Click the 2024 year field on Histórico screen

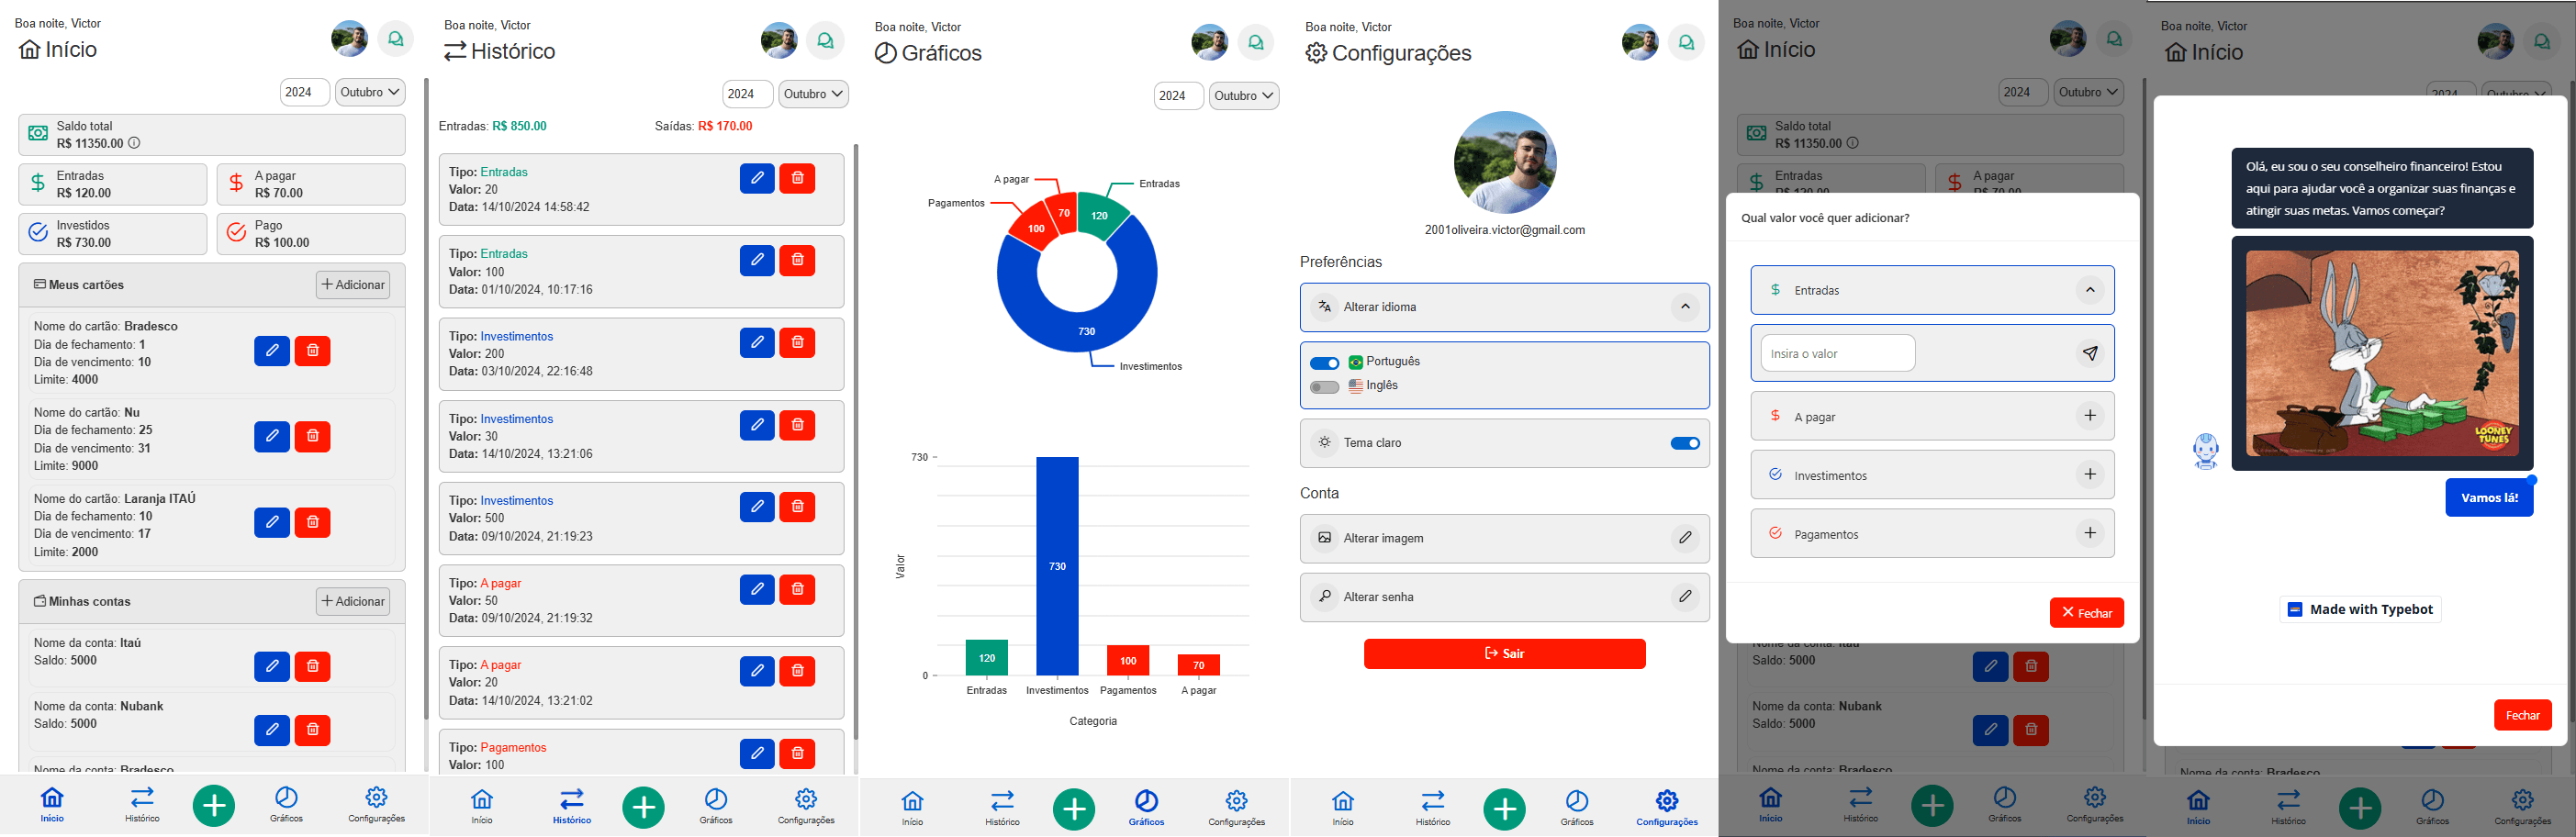(x=747, y=94)
